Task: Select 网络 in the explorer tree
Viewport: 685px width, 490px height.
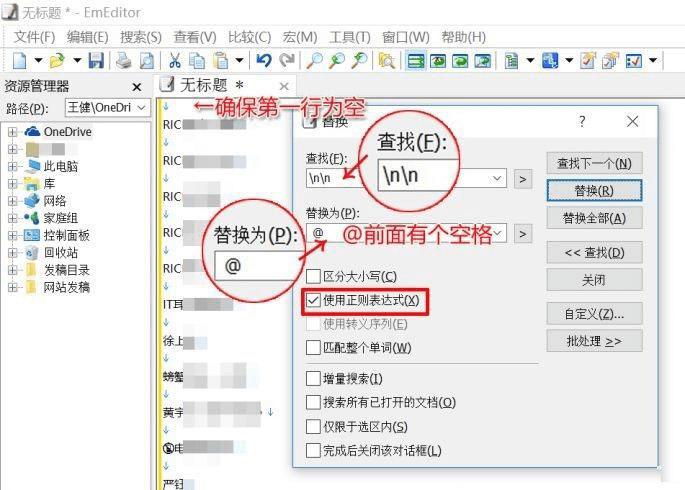Action: click(55, 201)
